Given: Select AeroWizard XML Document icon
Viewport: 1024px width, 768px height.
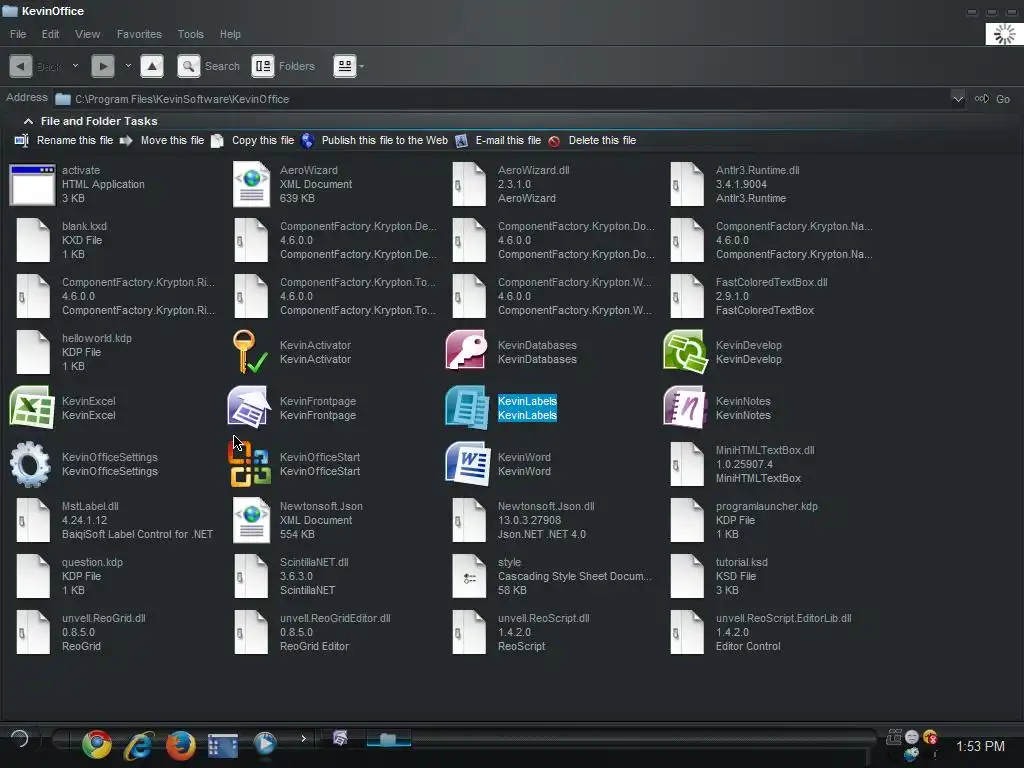Looking at the screenshot, I should pyautogui.click(x=251, y=185).
